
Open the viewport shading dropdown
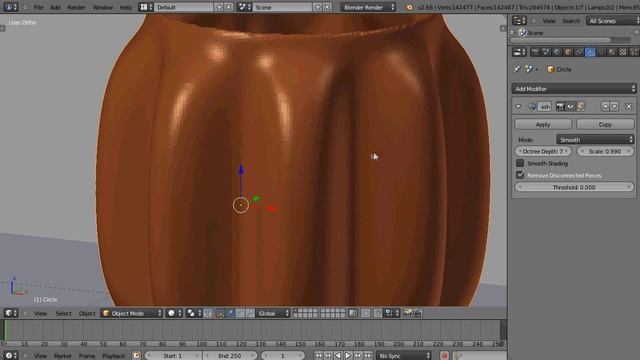pos(174,313)
